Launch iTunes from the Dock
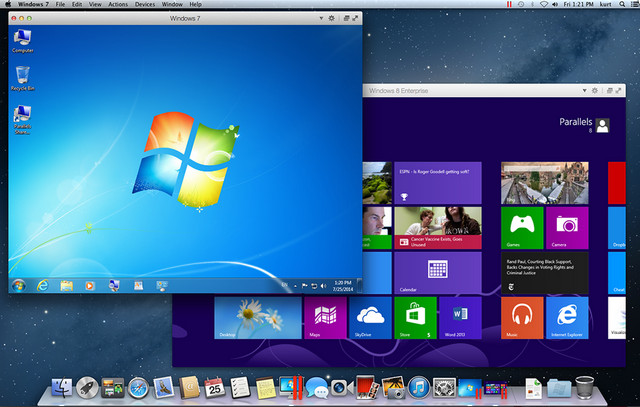This screenshot has height=407, width=640. (418, 387)
